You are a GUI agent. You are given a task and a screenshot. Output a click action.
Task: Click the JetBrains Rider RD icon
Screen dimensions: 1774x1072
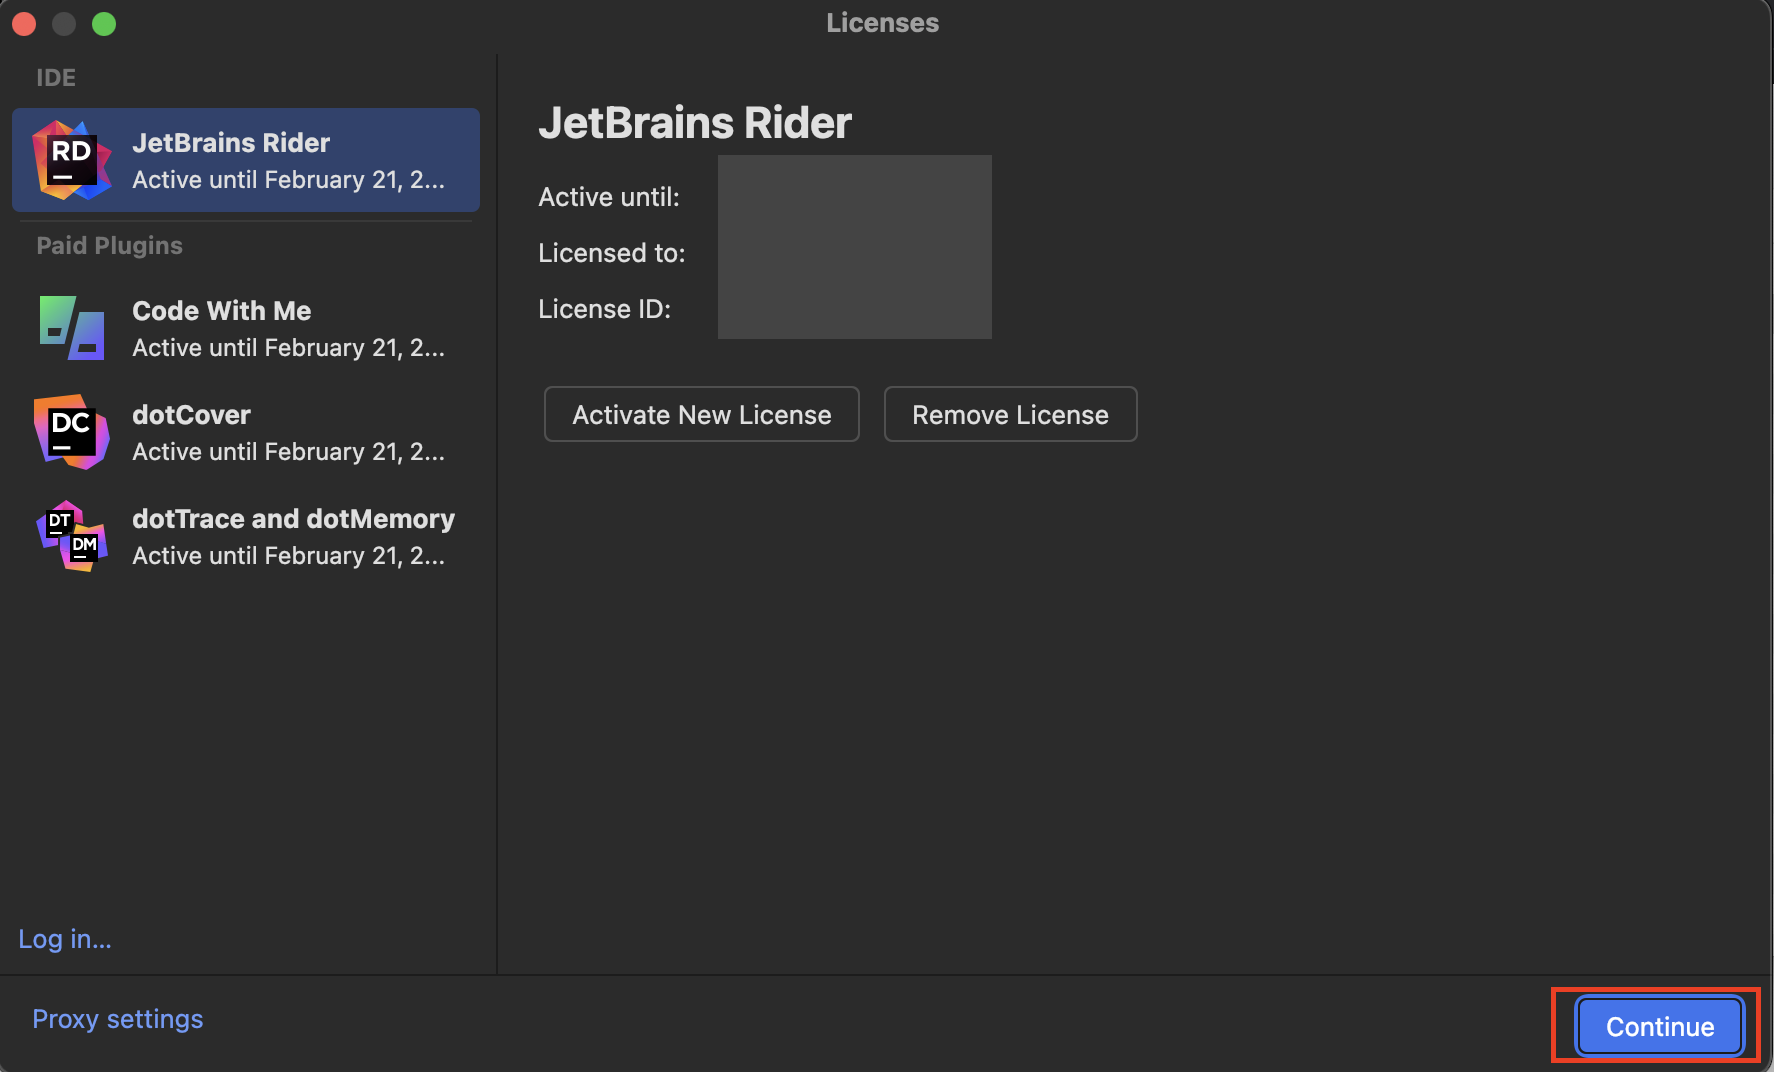[x=72, y=160]
